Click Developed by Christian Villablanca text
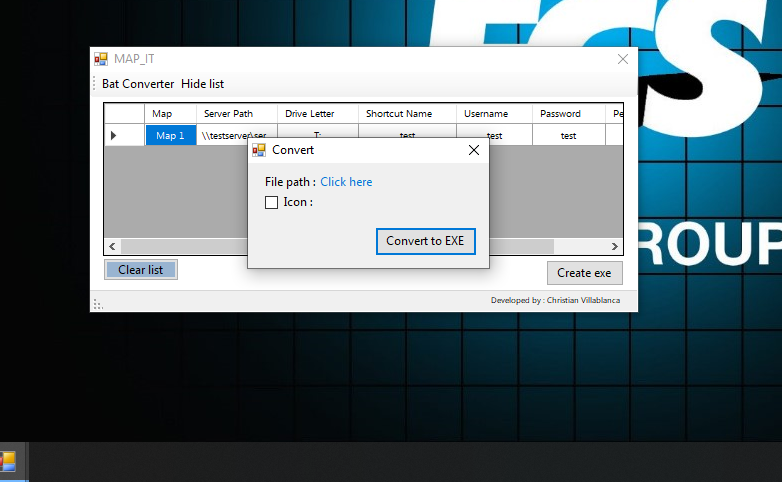This screenshot has height=482, width=782. [555, 300]
